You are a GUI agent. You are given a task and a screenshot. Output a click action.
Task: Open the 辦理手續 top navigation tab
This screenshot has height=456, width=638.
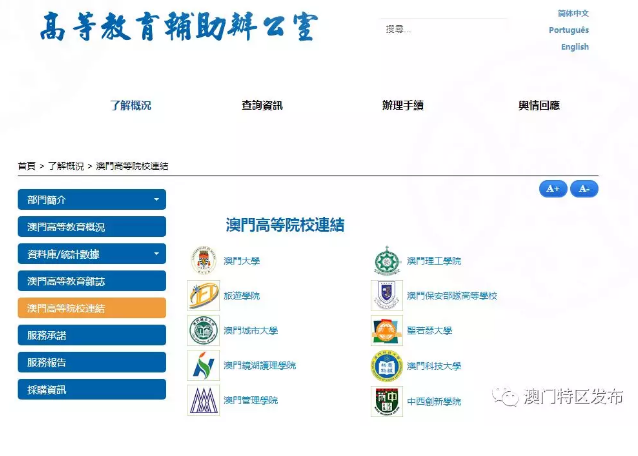tap(403, 105)
